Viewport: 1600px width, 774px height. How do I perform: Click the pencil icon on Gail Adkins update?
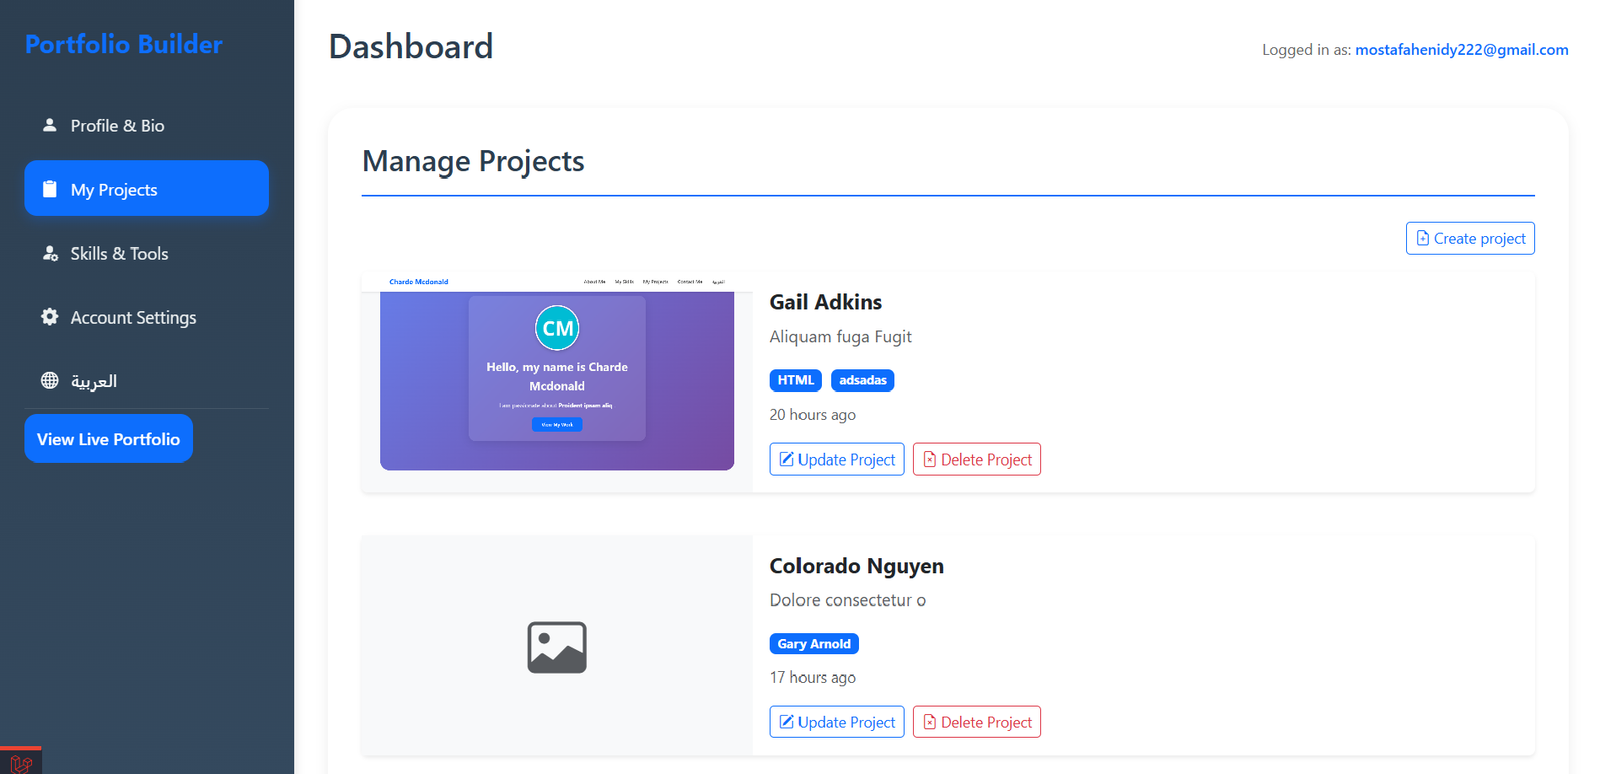787,459
